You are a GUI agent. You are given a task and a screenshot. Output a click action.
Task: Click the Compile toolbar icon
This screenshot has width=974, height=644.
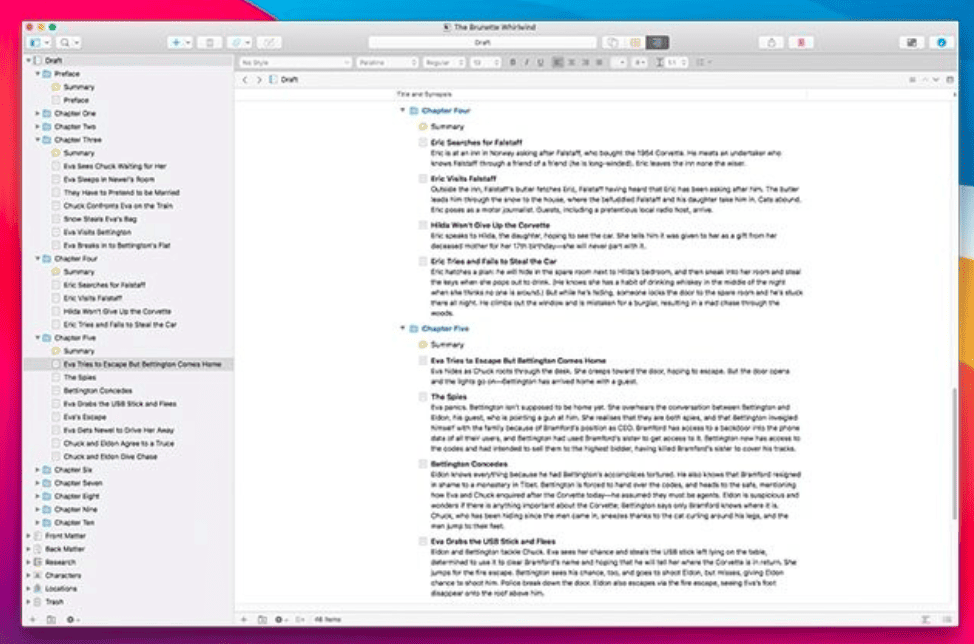pos(771,42)
